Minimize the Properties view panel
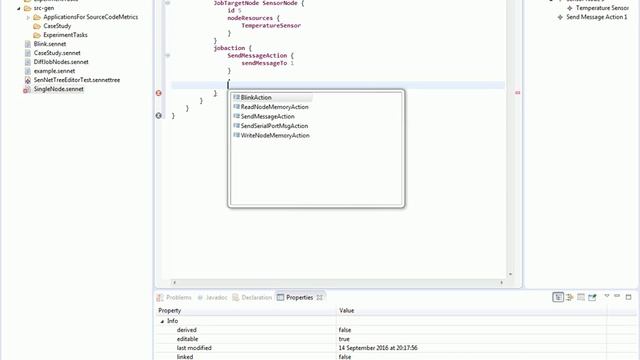This screenshot has height=360, width=640. click(617, 296)
